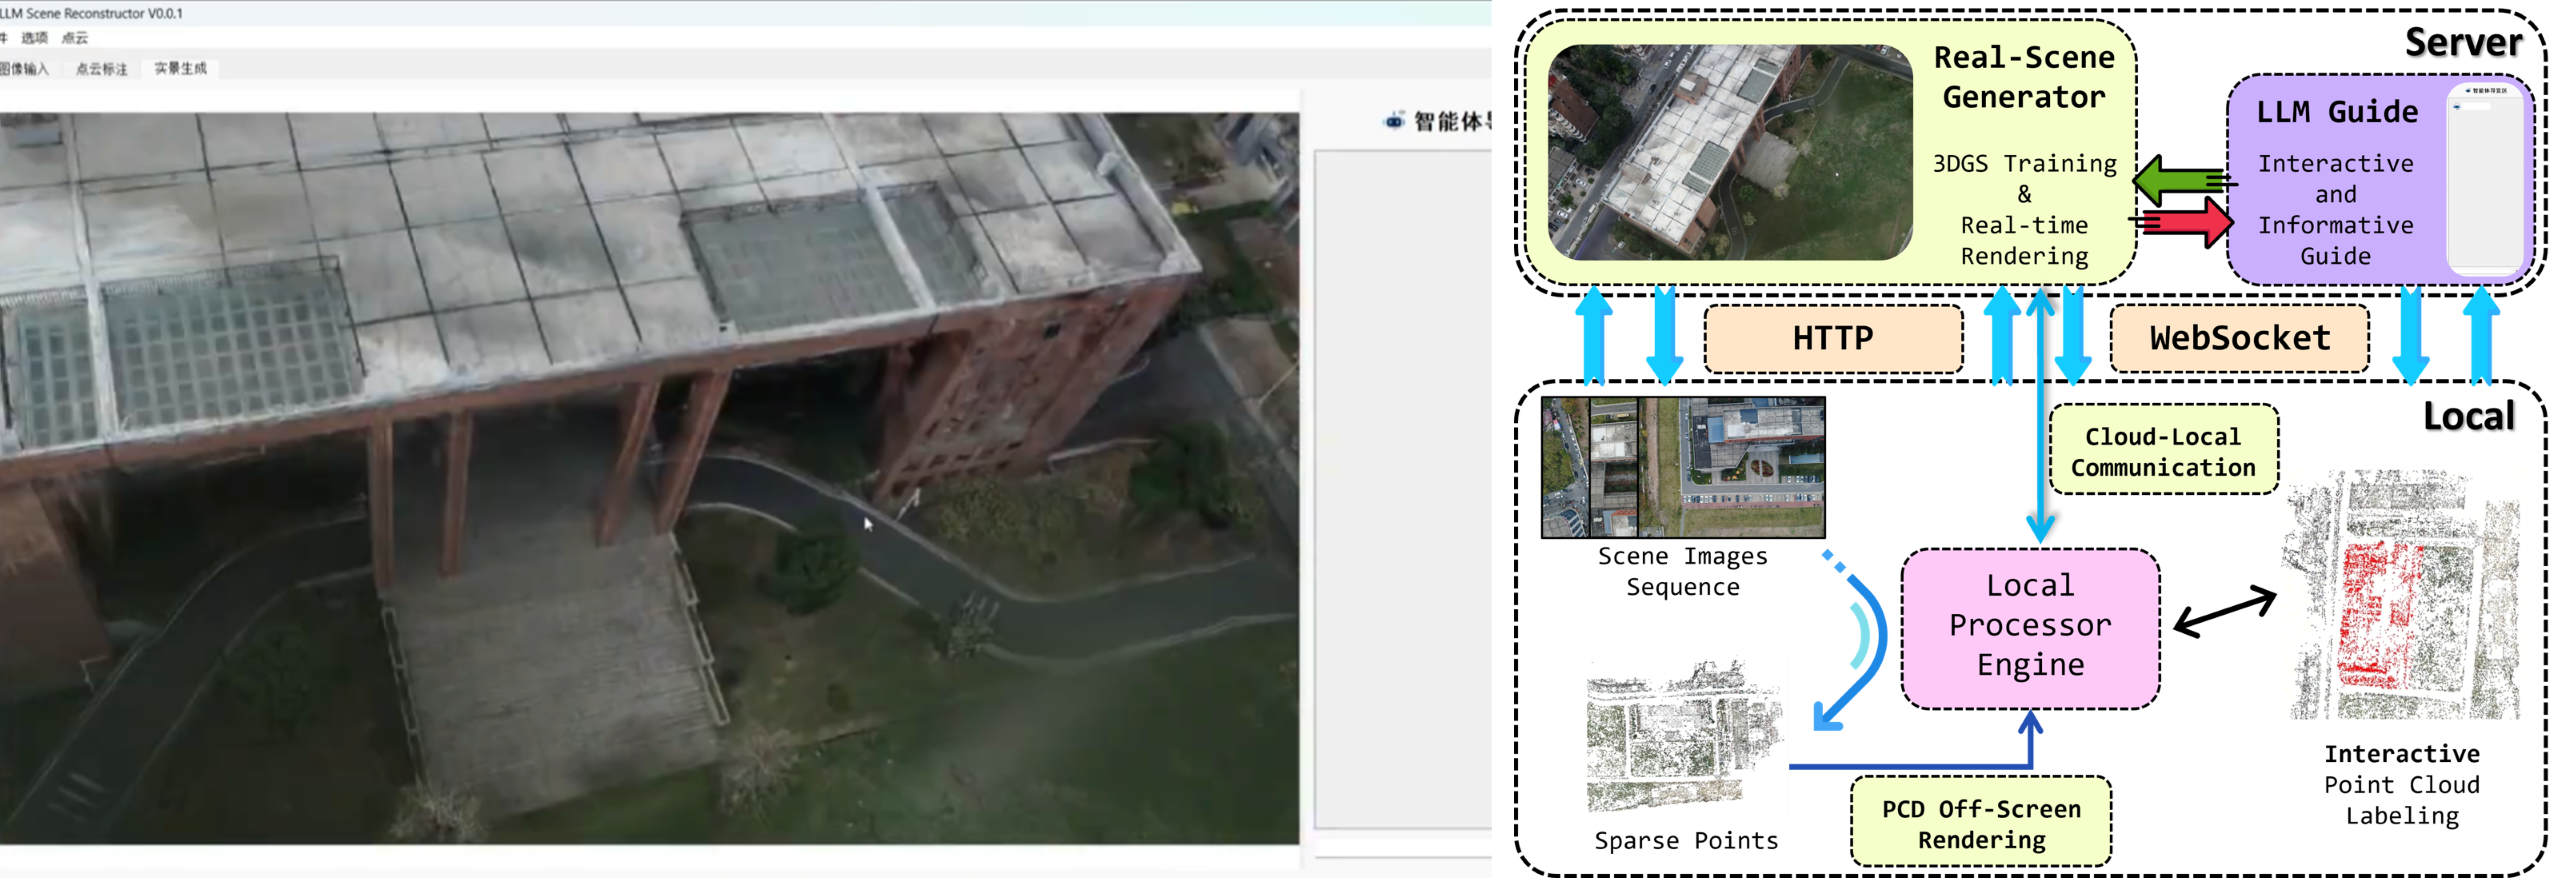
Task: Click the Sparse Points caption
Action: point(1686,840)
